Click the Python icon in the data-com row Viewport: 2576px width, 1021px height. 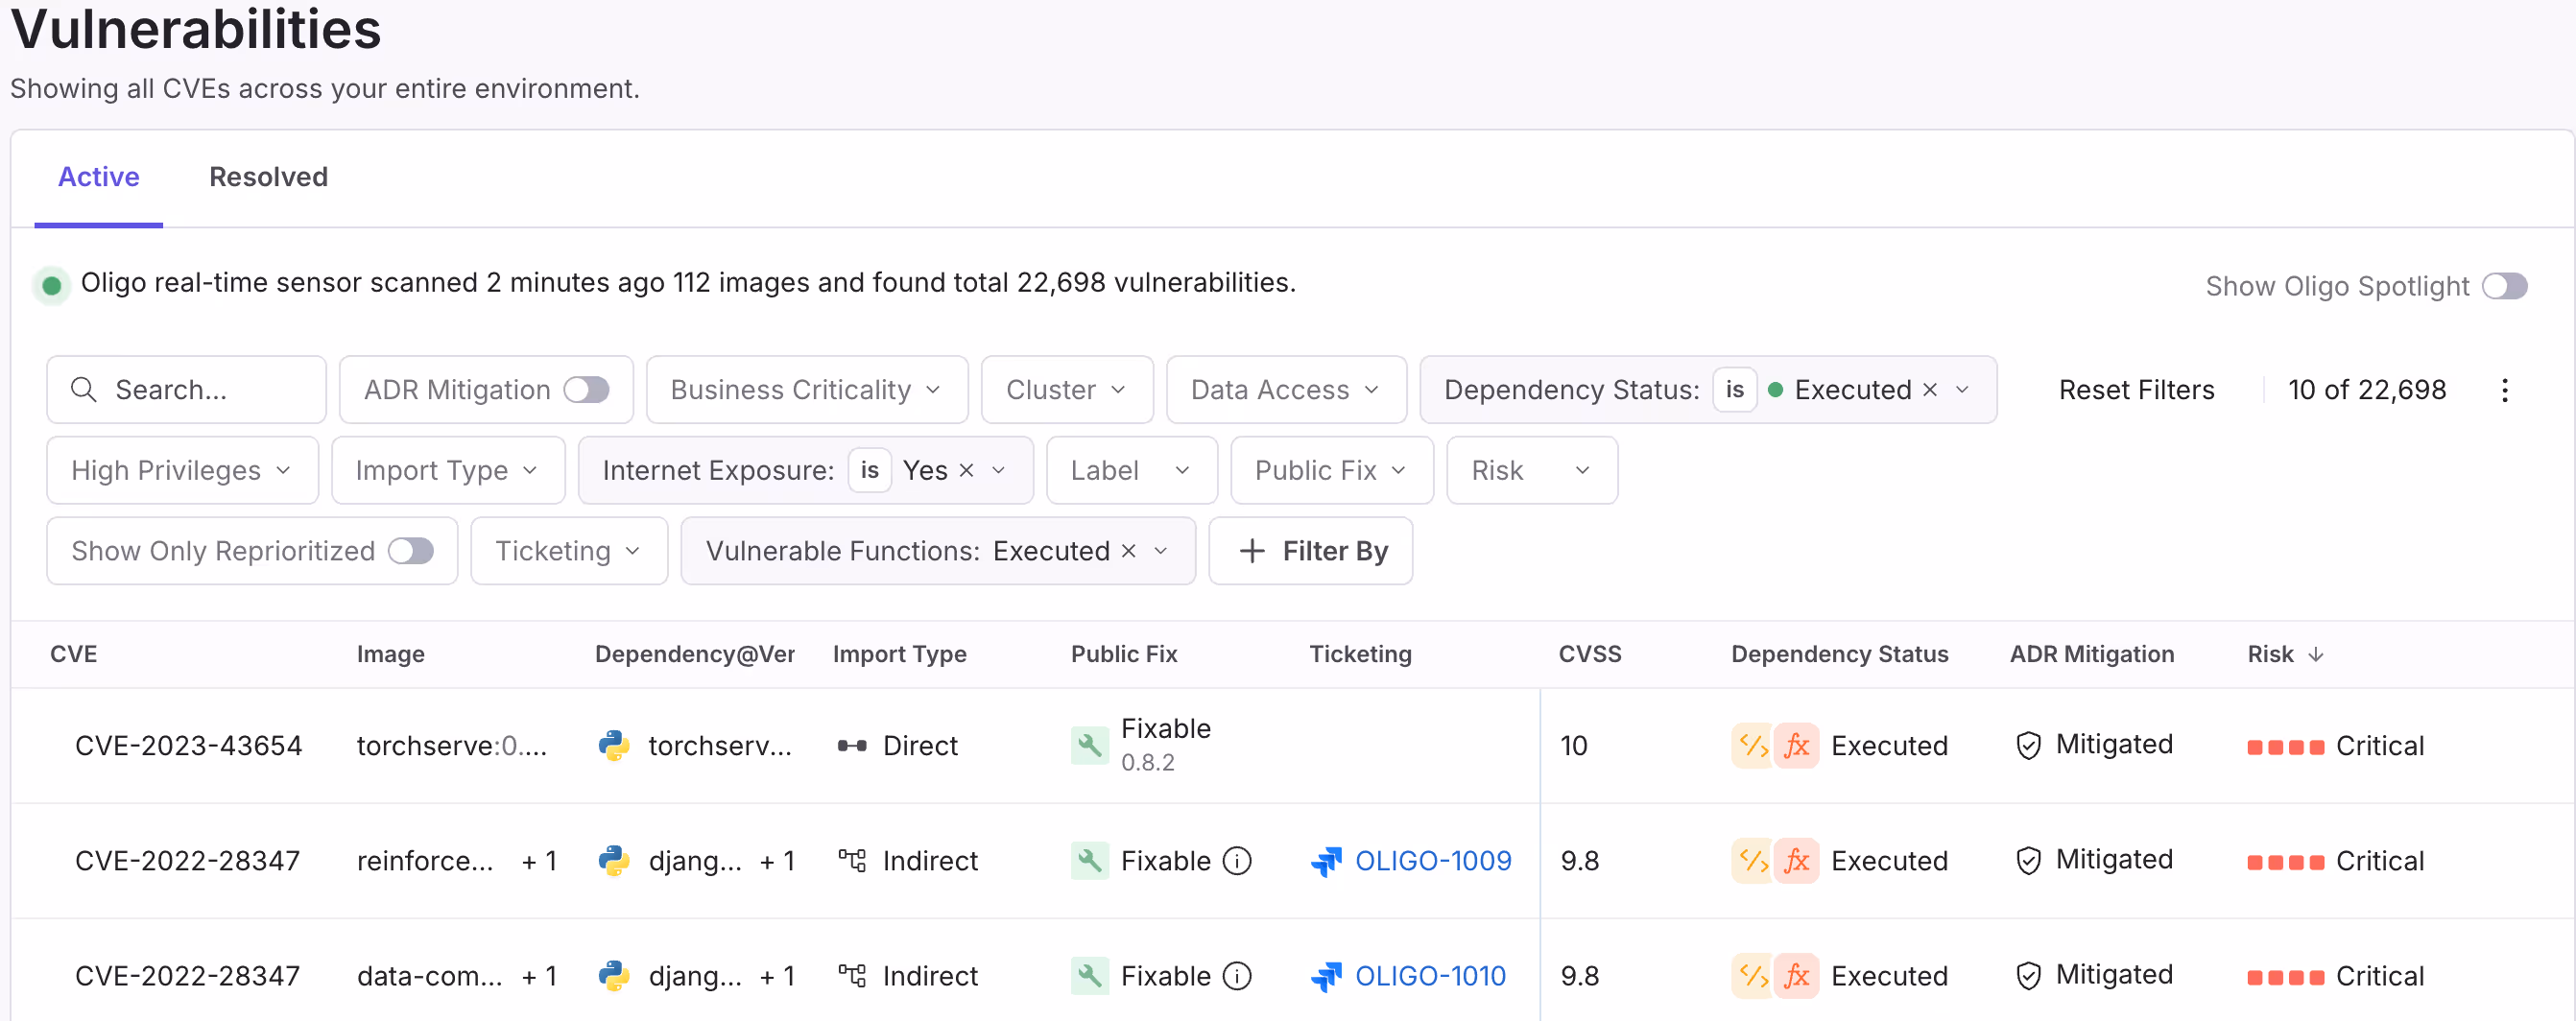(613, 975)
